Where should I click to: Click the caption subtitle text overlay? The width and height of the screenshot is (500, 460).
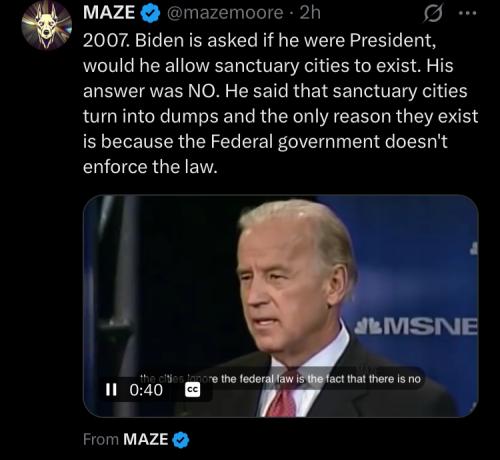(282, 379)
